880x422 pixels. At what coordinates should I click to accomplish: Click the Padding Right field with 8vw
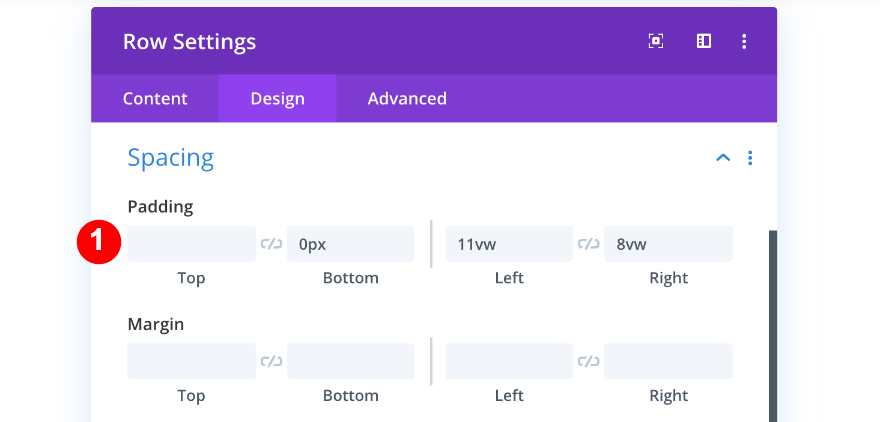pos(668,244)
